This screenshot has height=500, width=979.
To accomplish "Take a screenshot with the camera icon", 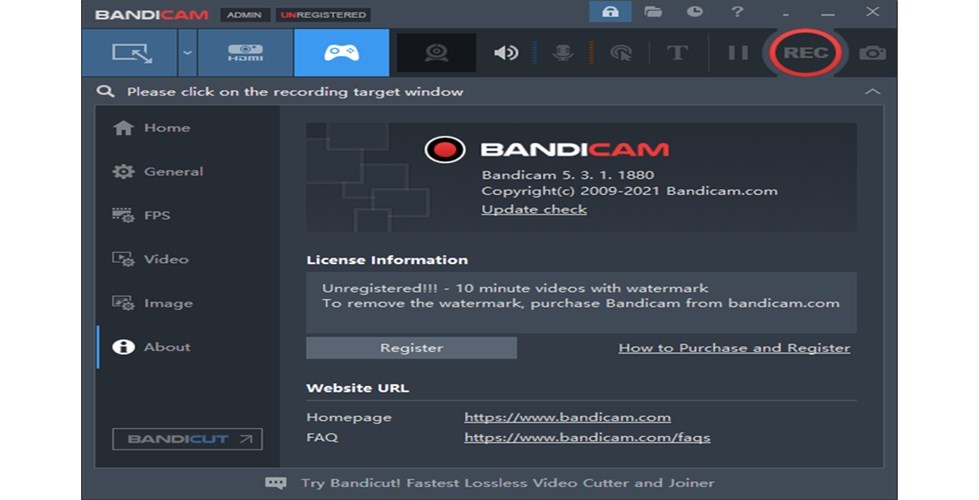I will 872,53.
